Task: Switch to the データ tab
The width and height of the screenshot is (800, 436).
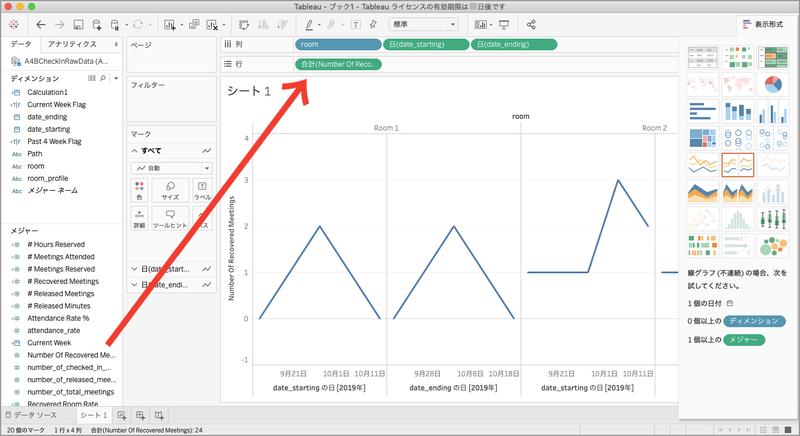Action: [x=21, y=44]
